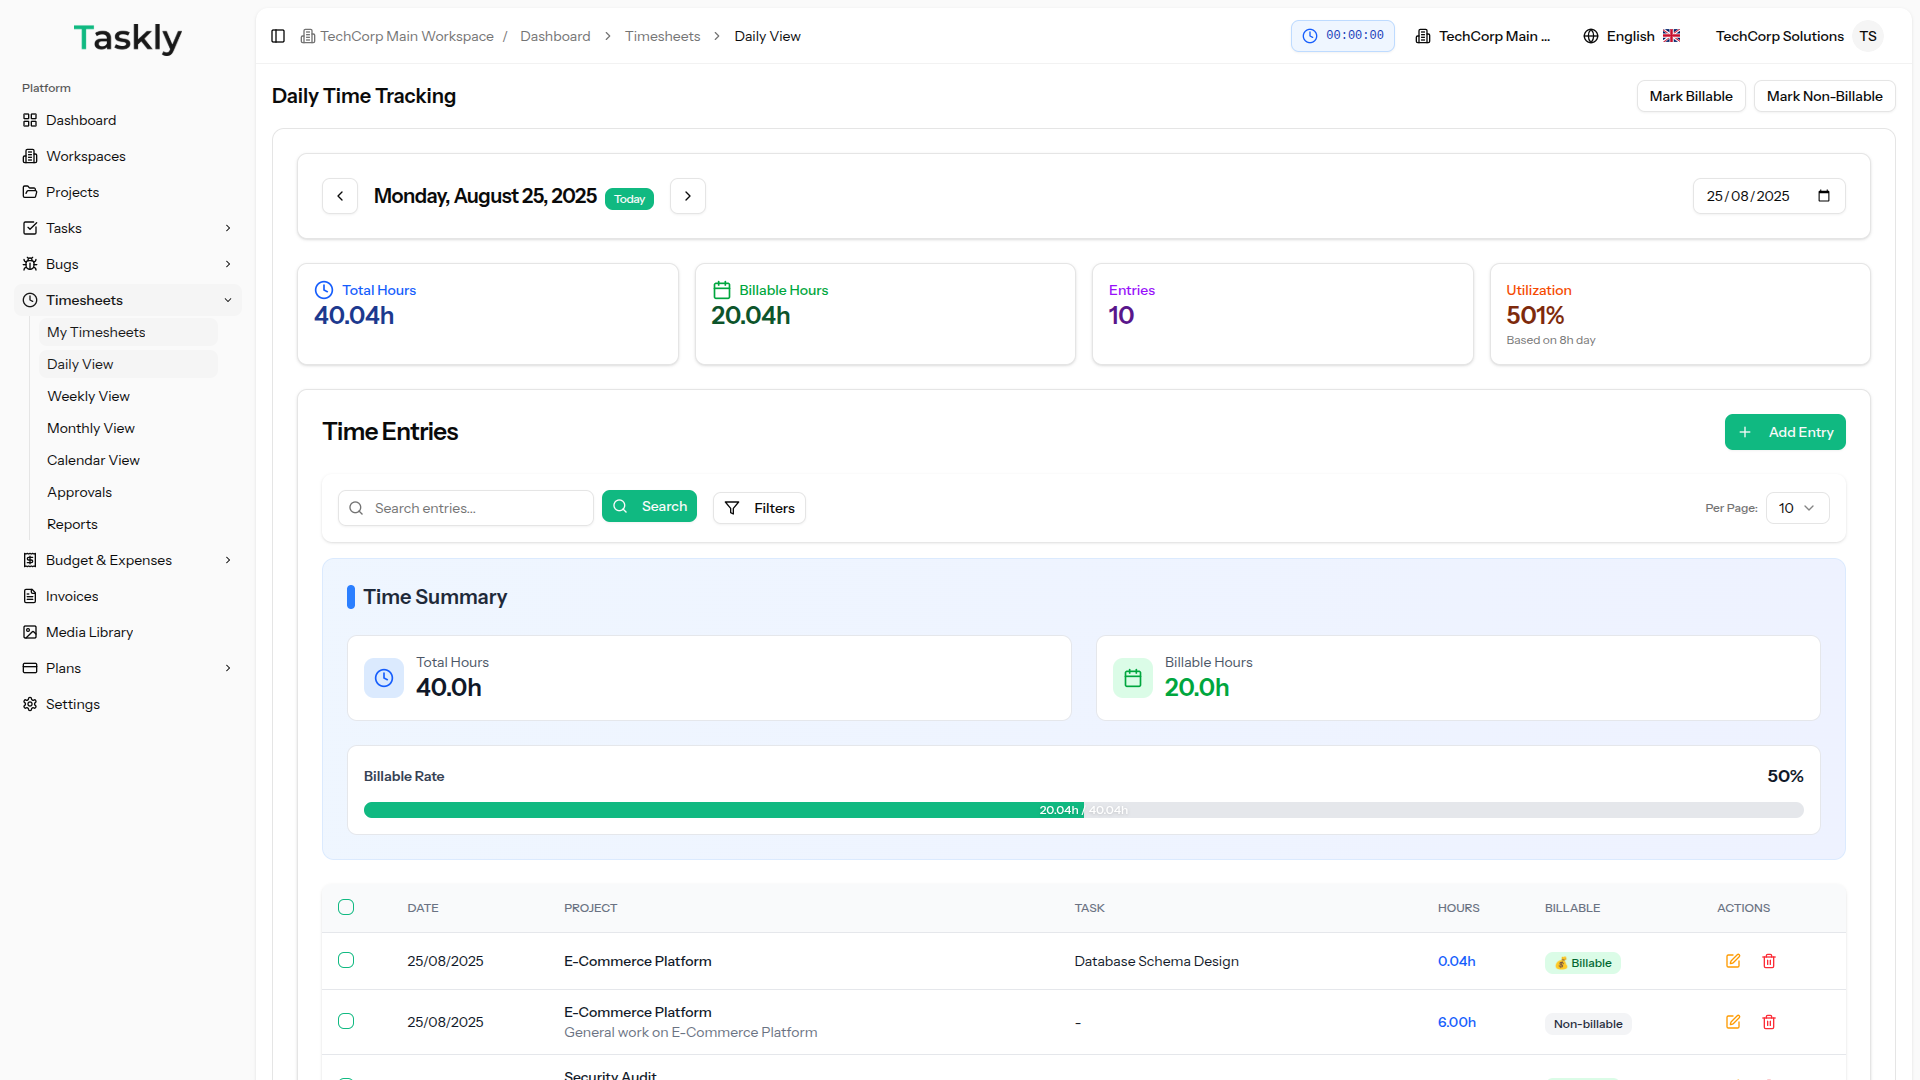Viewport: 1920px width, 1080px height.
Task: Open Weekly View in sidebar
Action: [88, 396]
